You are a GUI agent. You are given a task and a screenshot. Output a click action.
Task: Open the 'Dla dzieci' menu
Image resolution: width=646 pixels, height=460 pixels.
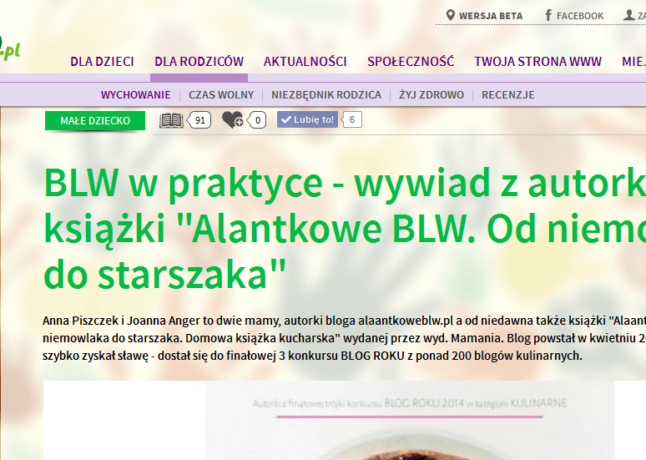[102, 61]
